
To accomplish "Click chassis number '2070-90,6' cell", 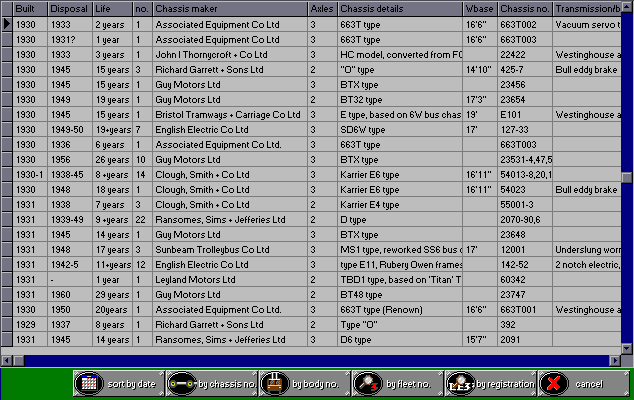I will (525, 220).
